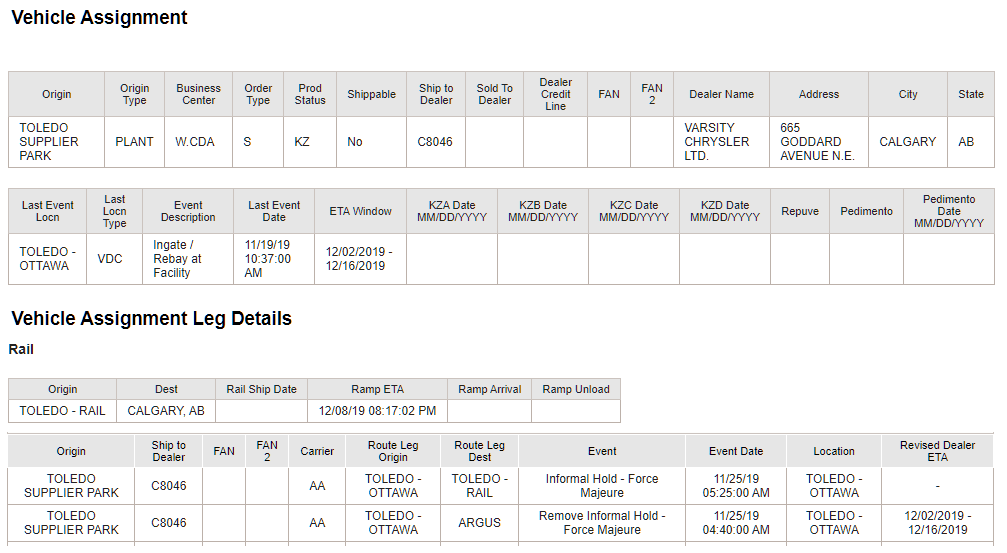Select the Ship to Dealer C8046 cell

[435, 142]
